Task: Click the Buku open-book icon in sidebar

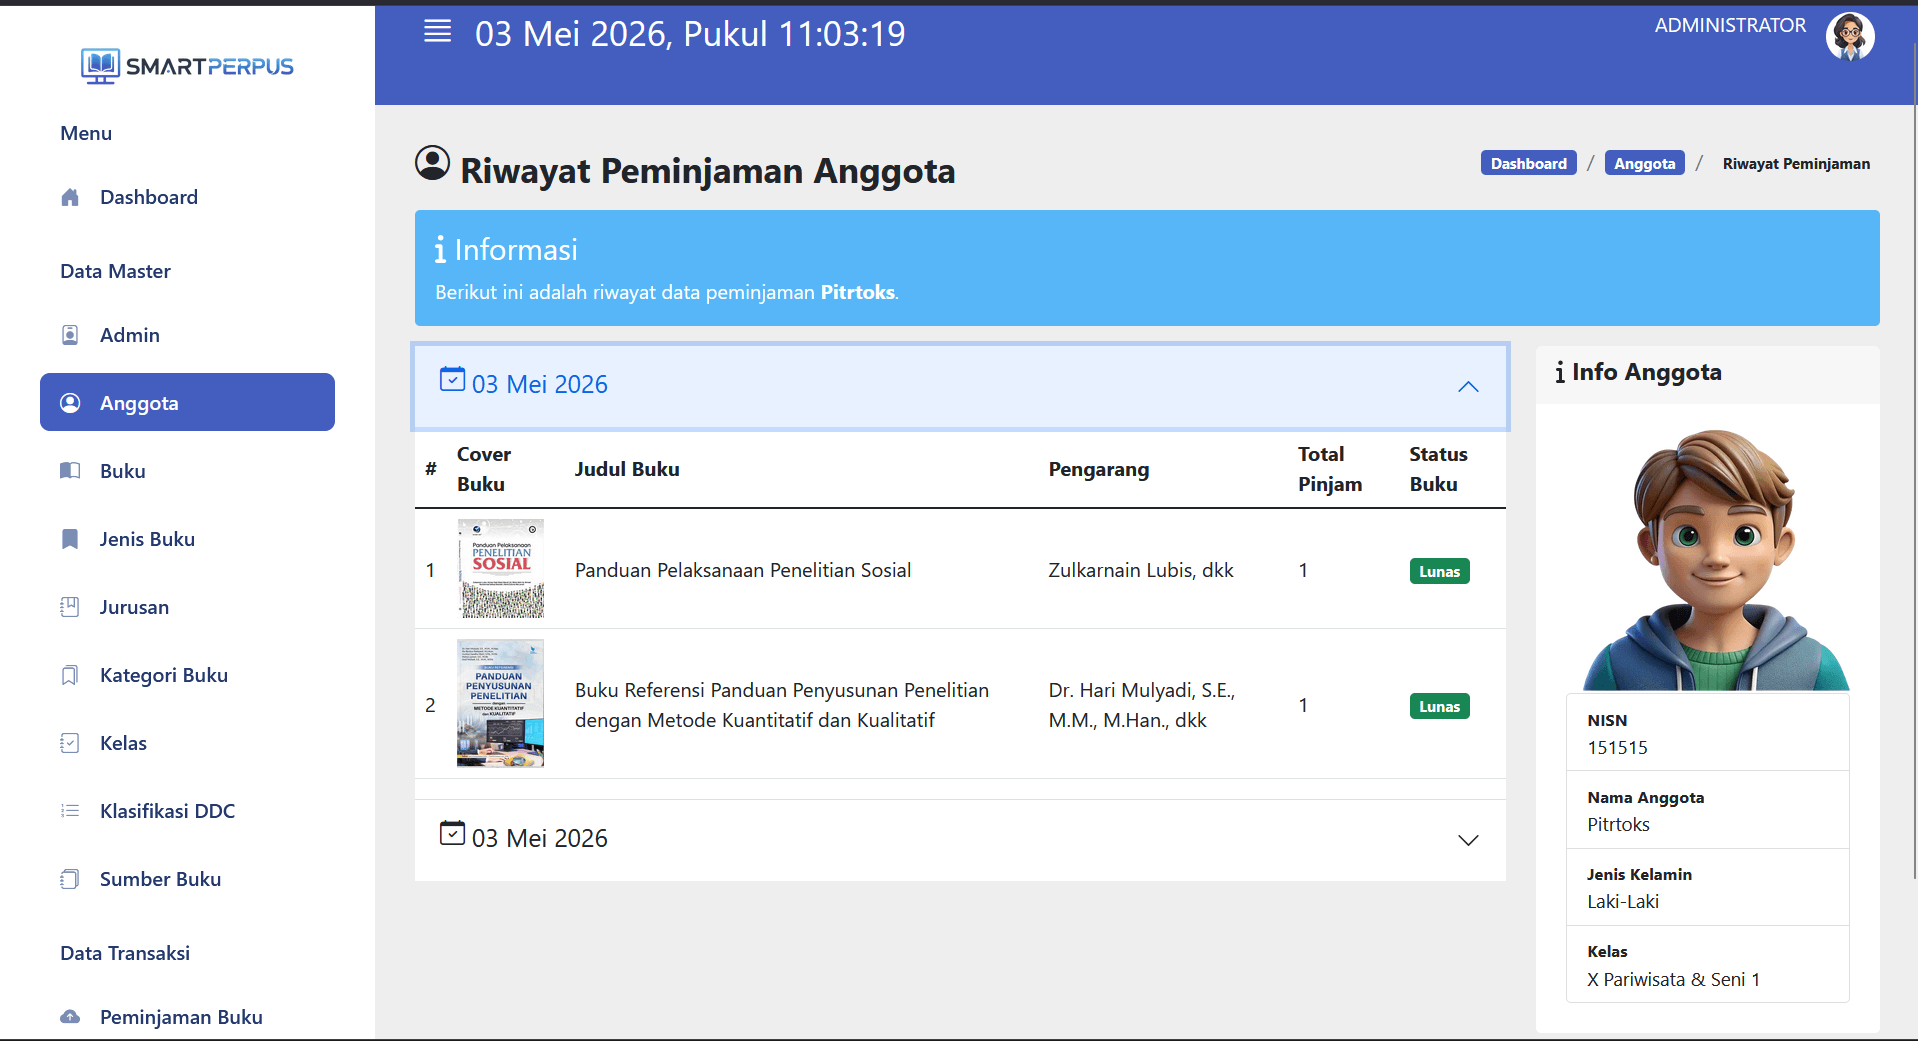Action: tap(70, 471)
